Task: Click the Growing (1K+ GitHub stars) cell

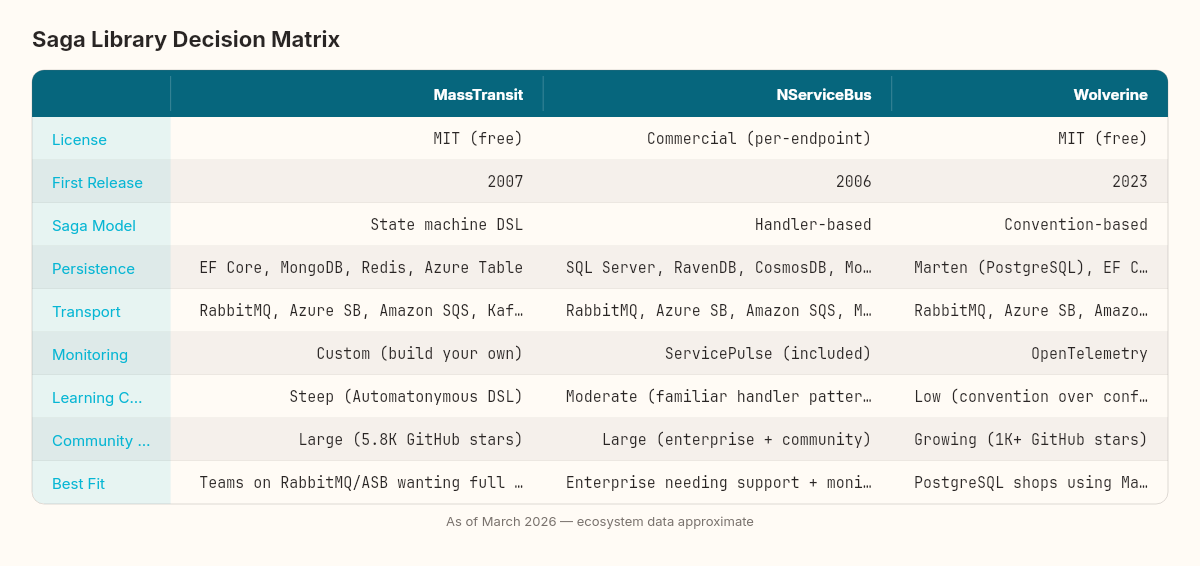Action: [x=1031, y=440]
